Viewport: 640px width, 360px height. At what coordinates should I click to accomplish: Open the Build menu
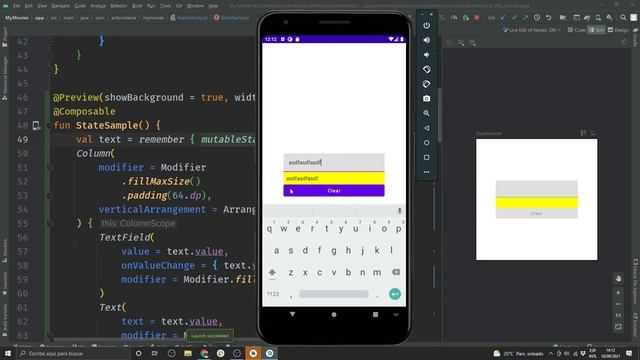[137, 6]
